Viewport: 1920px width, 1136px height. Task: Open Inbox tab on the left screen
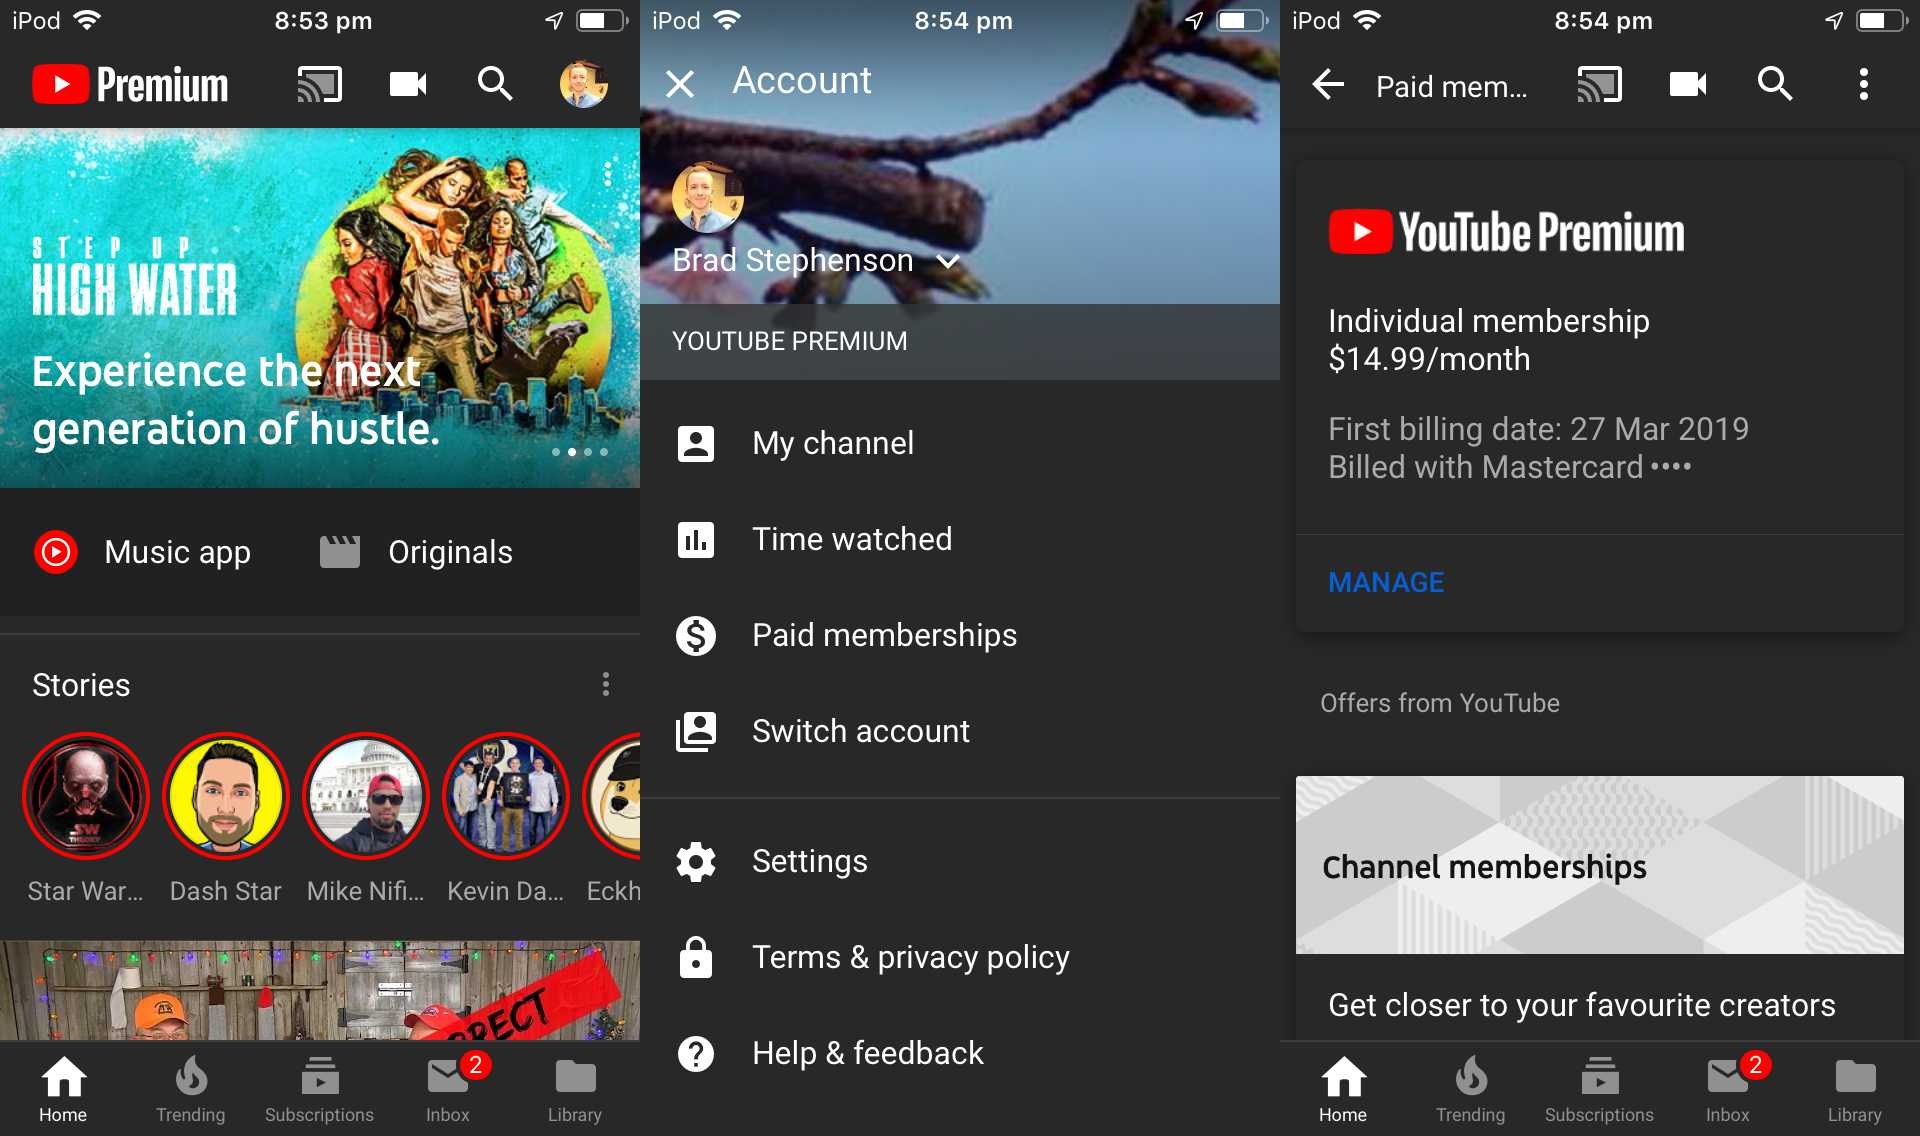pos(448,1089)
